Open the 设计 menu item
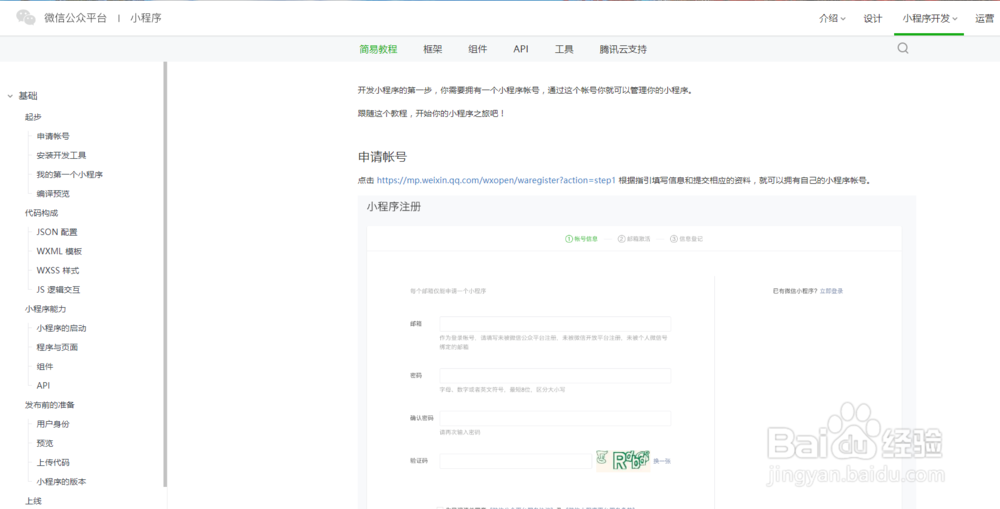 [873, 18]
